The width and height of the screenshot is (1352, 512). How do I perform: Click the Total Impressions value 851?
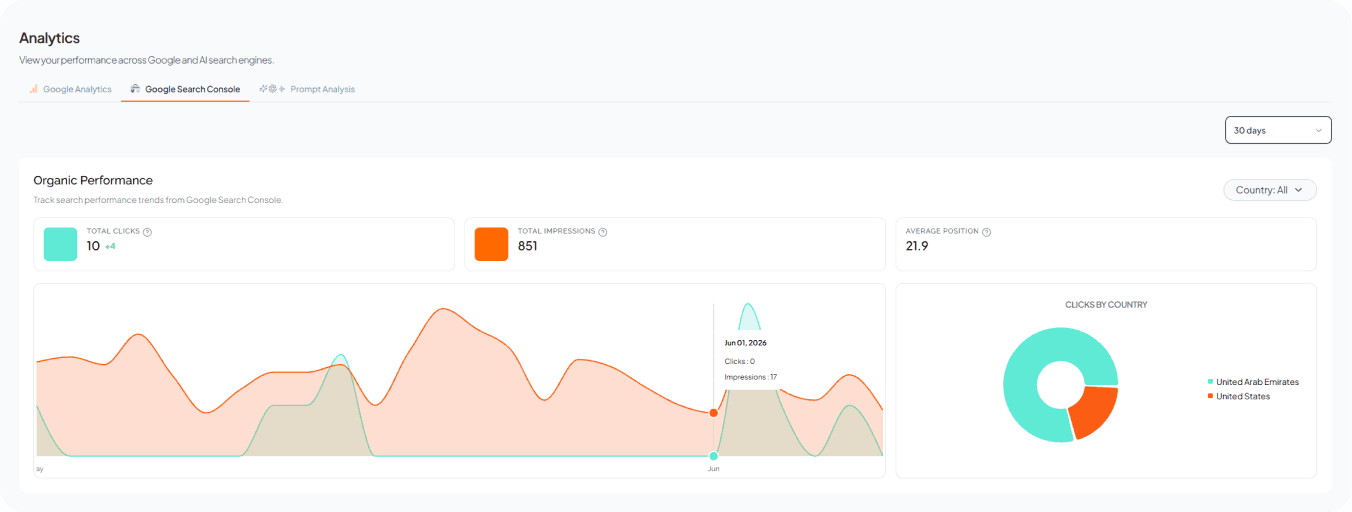tap(528, 246)
